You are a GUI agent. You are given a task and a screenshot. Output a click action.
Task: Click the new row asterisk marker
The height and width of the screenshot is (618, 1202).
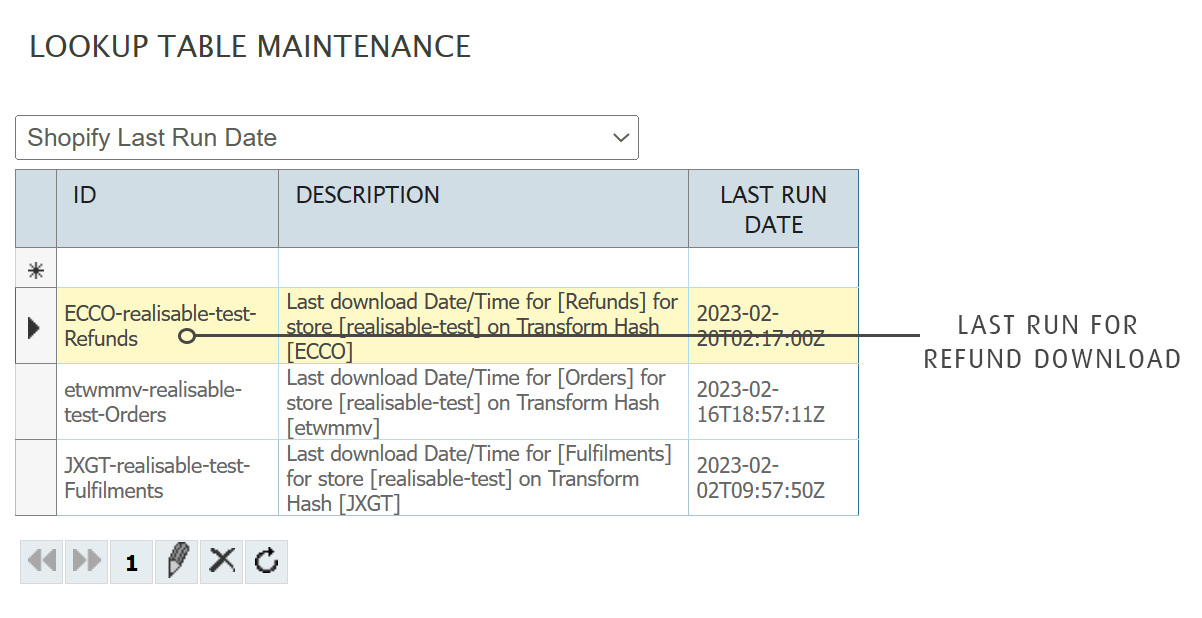tap(36, 270)
